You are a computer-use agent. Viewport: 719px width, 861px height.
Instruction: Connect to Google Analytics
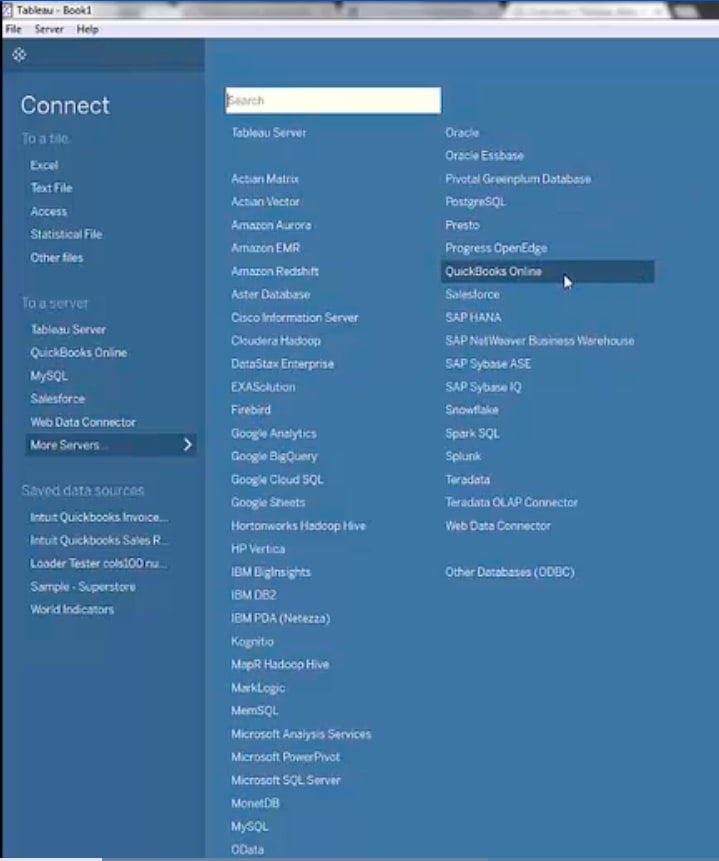[274, 434]
